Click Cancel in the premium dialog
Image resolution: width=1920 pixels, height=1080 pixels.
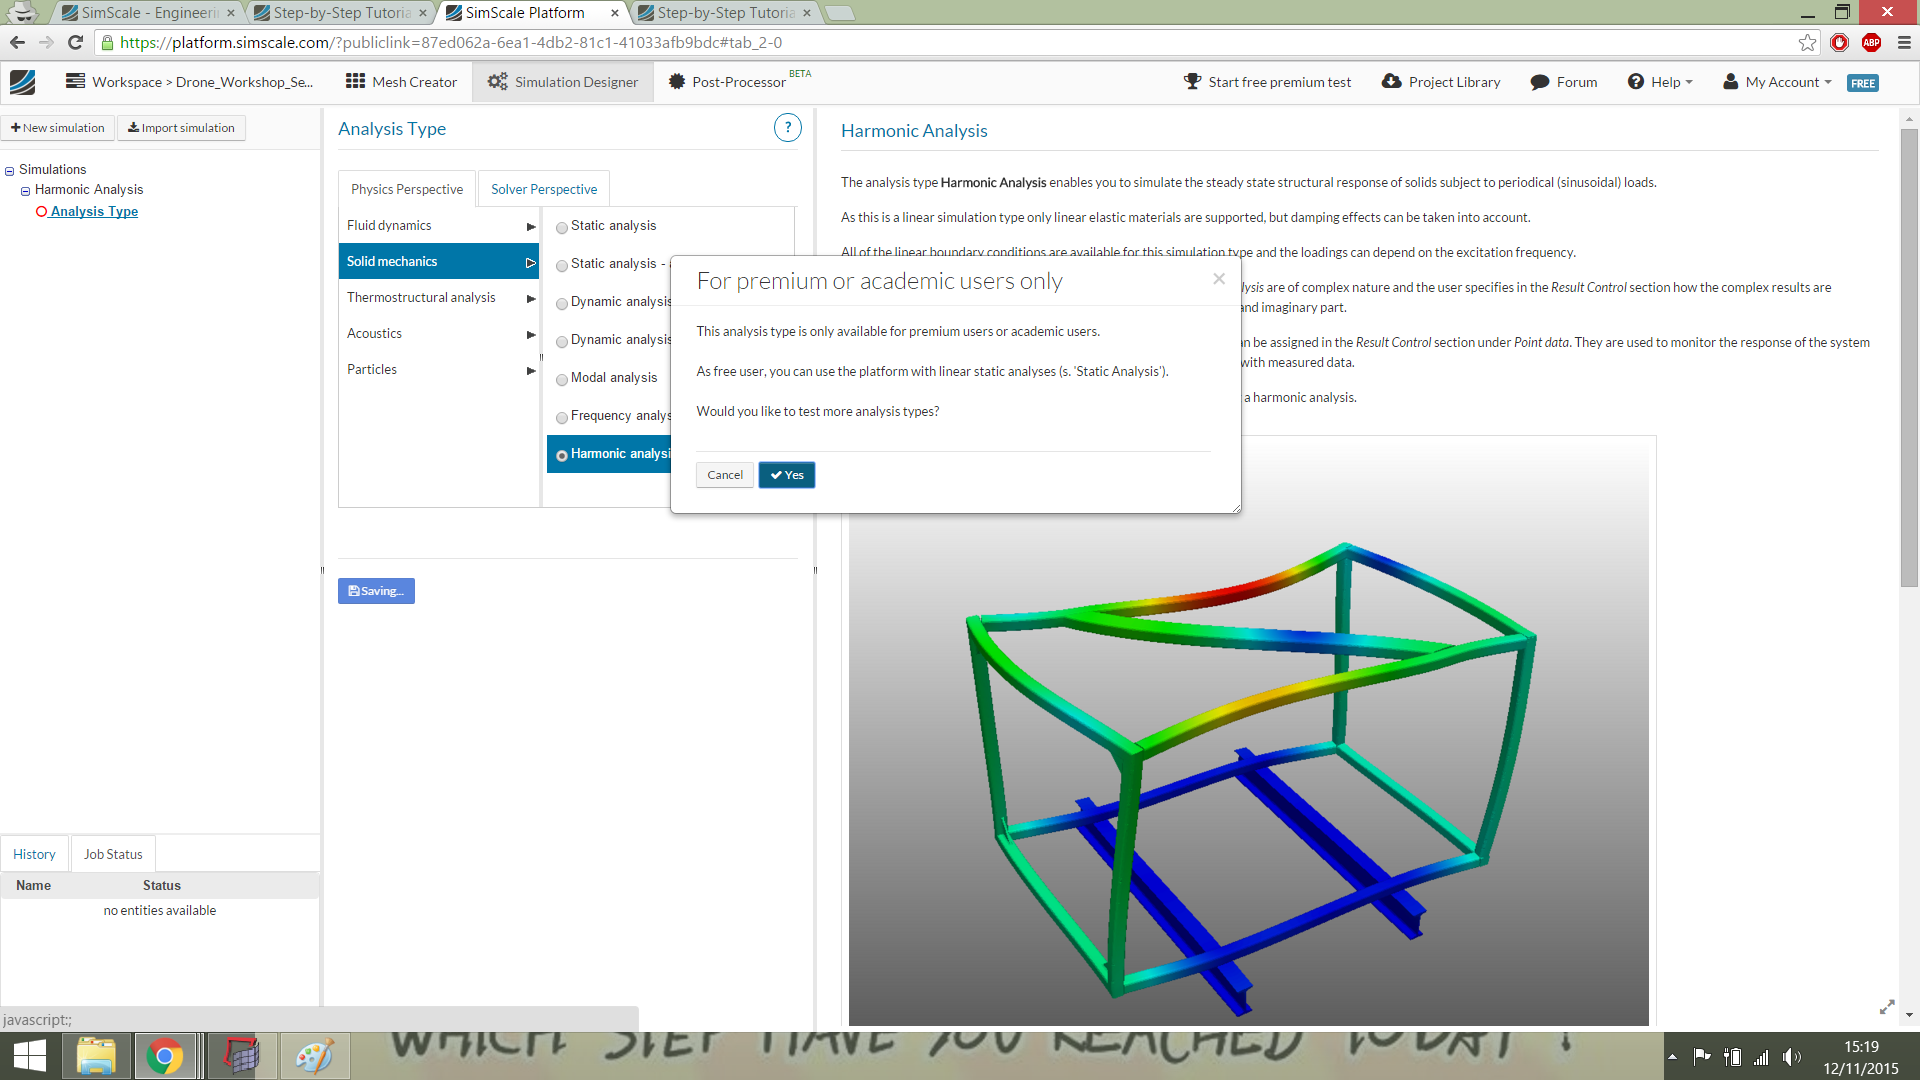pyautogui.click(x=724, y=475)
